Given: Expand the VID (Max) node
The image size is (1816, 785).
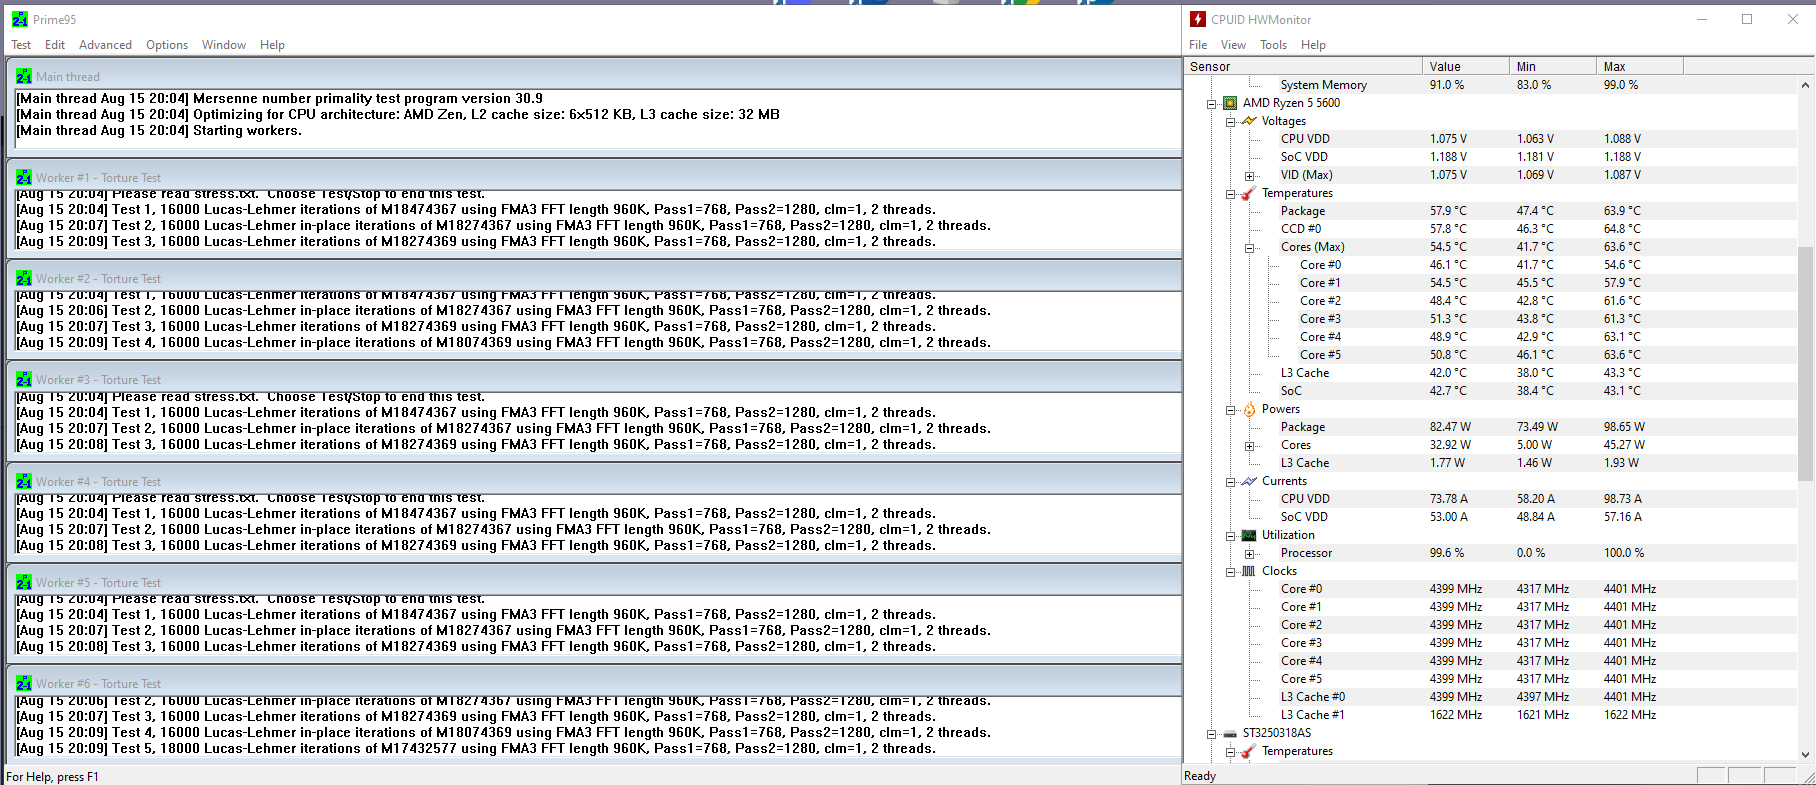Looking at the screenshot, I should [1249, 175].
